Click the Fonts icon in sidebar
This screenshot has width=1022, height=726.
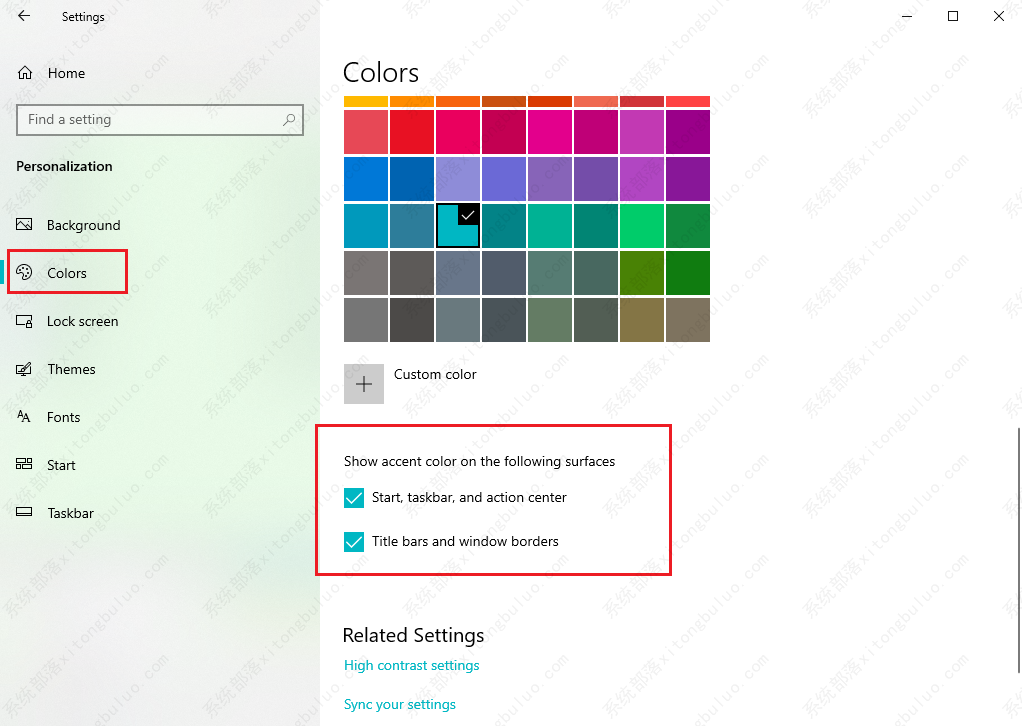pyautogui.click(x=26, y=417)
